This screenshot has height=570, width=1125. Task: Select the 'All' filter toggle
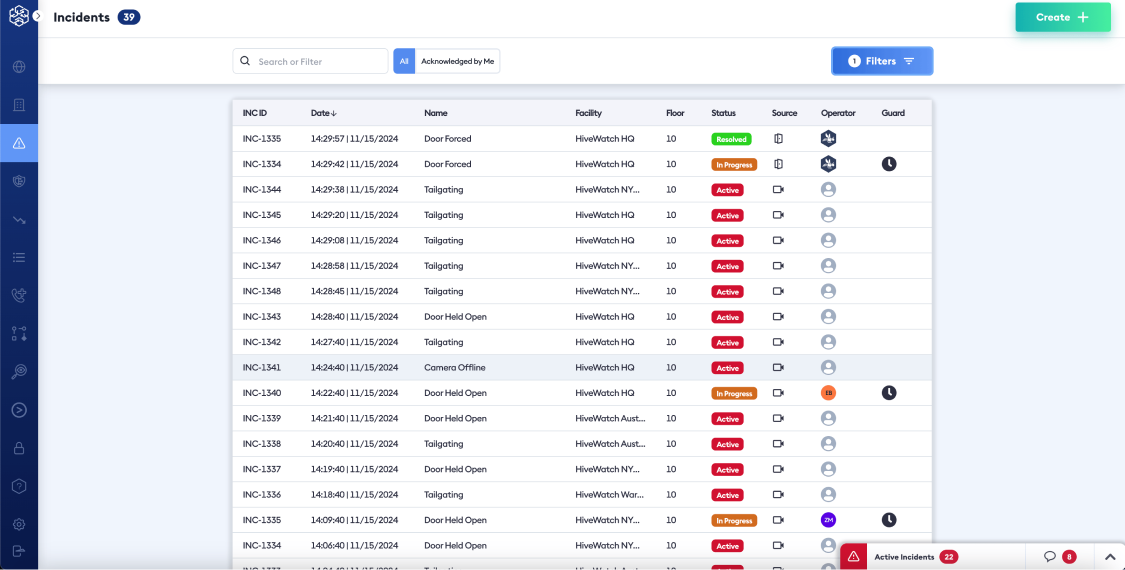click(404, 61)
